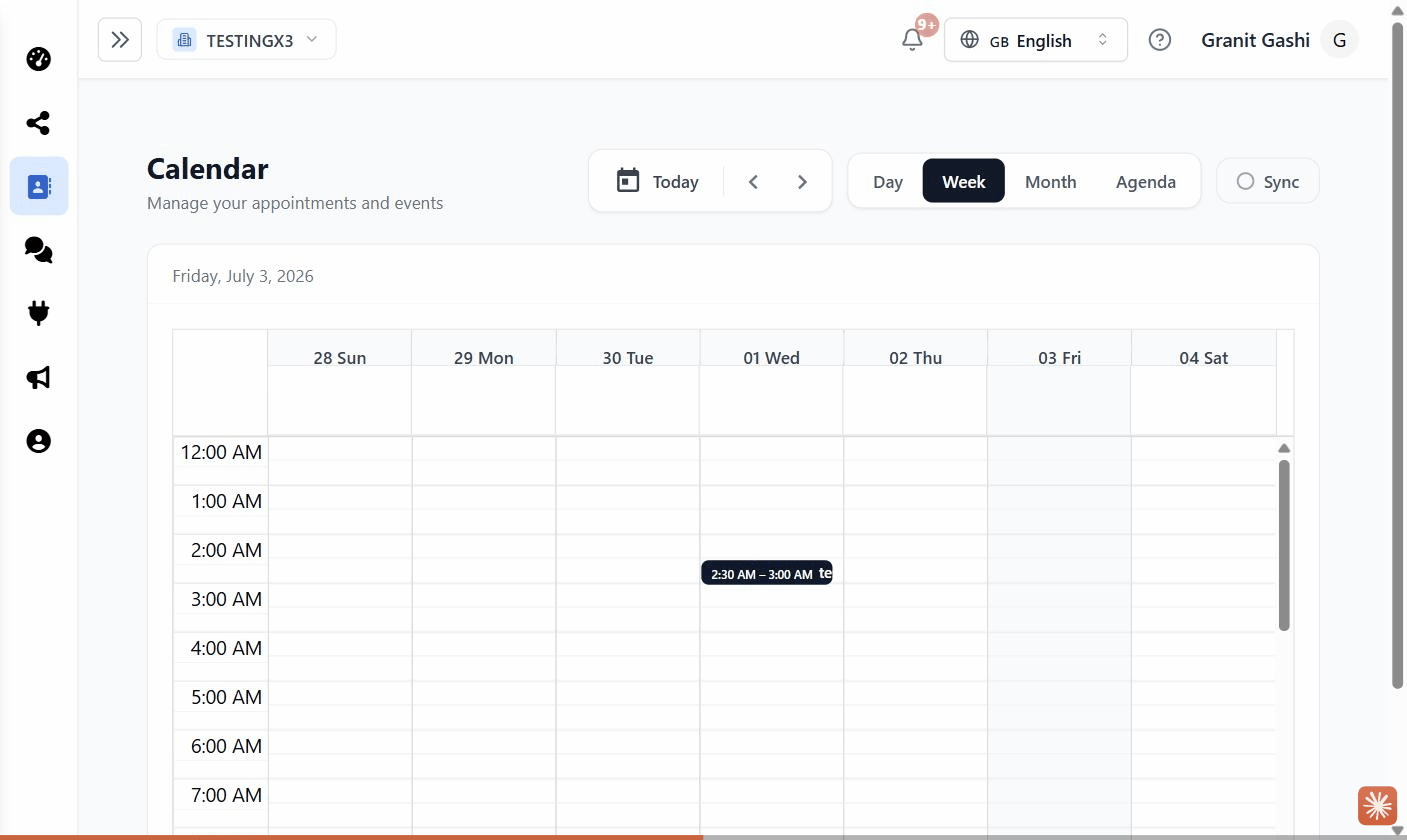The width and height of the screenshot is (1407, 840).
Task: Open the English language selector
Action: (x=1036, y=40)
